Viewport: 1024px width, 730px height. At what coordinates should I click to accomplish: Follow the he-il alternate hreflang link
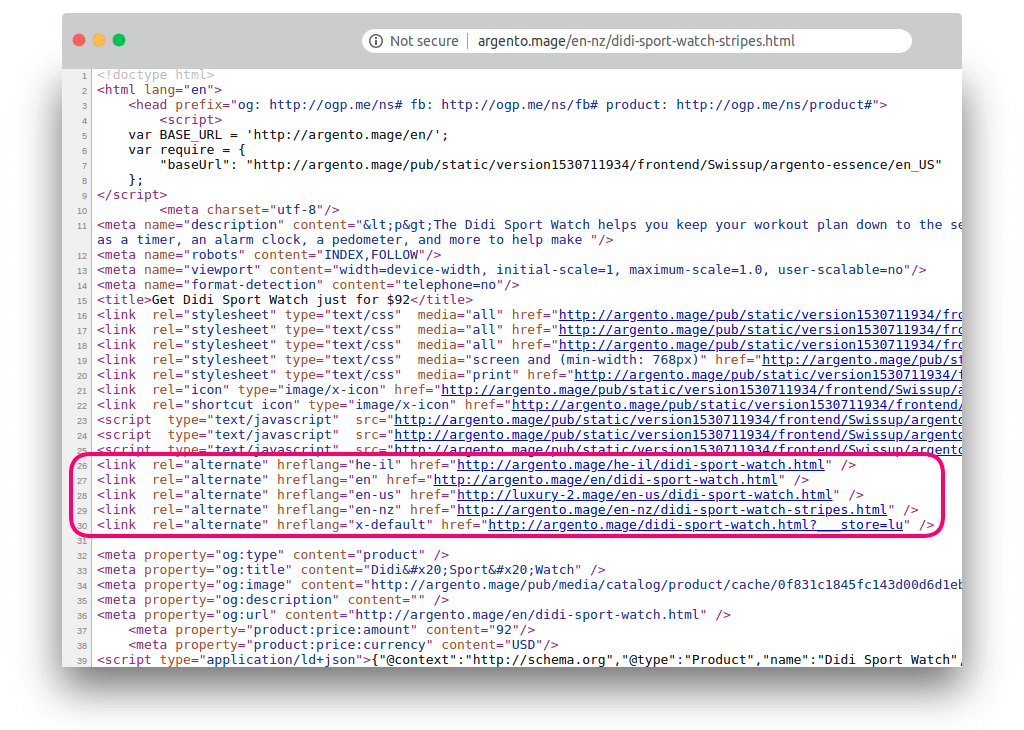[x=641, y=465]
